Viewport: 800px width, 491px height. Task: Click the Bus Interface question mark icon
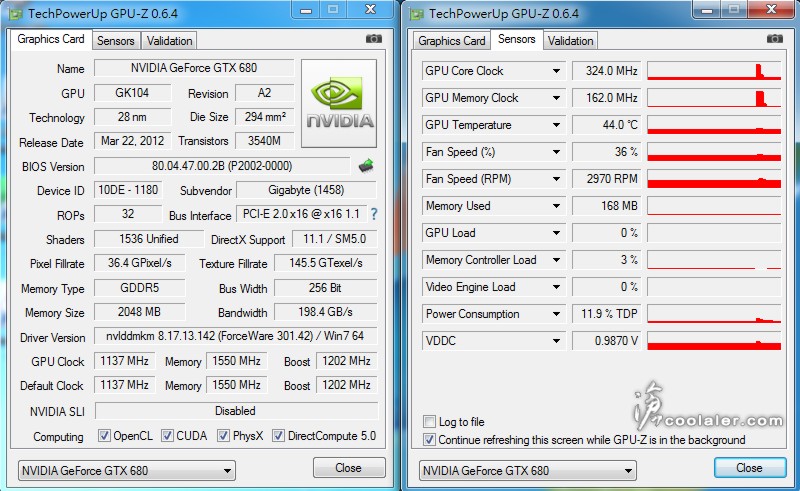tap(374, 214)
